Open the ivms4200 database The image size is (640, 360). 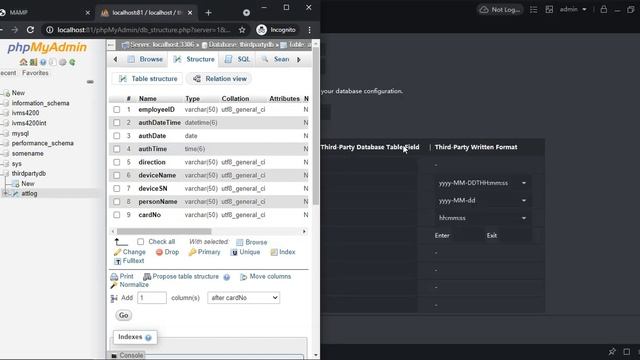click(25, 113)
